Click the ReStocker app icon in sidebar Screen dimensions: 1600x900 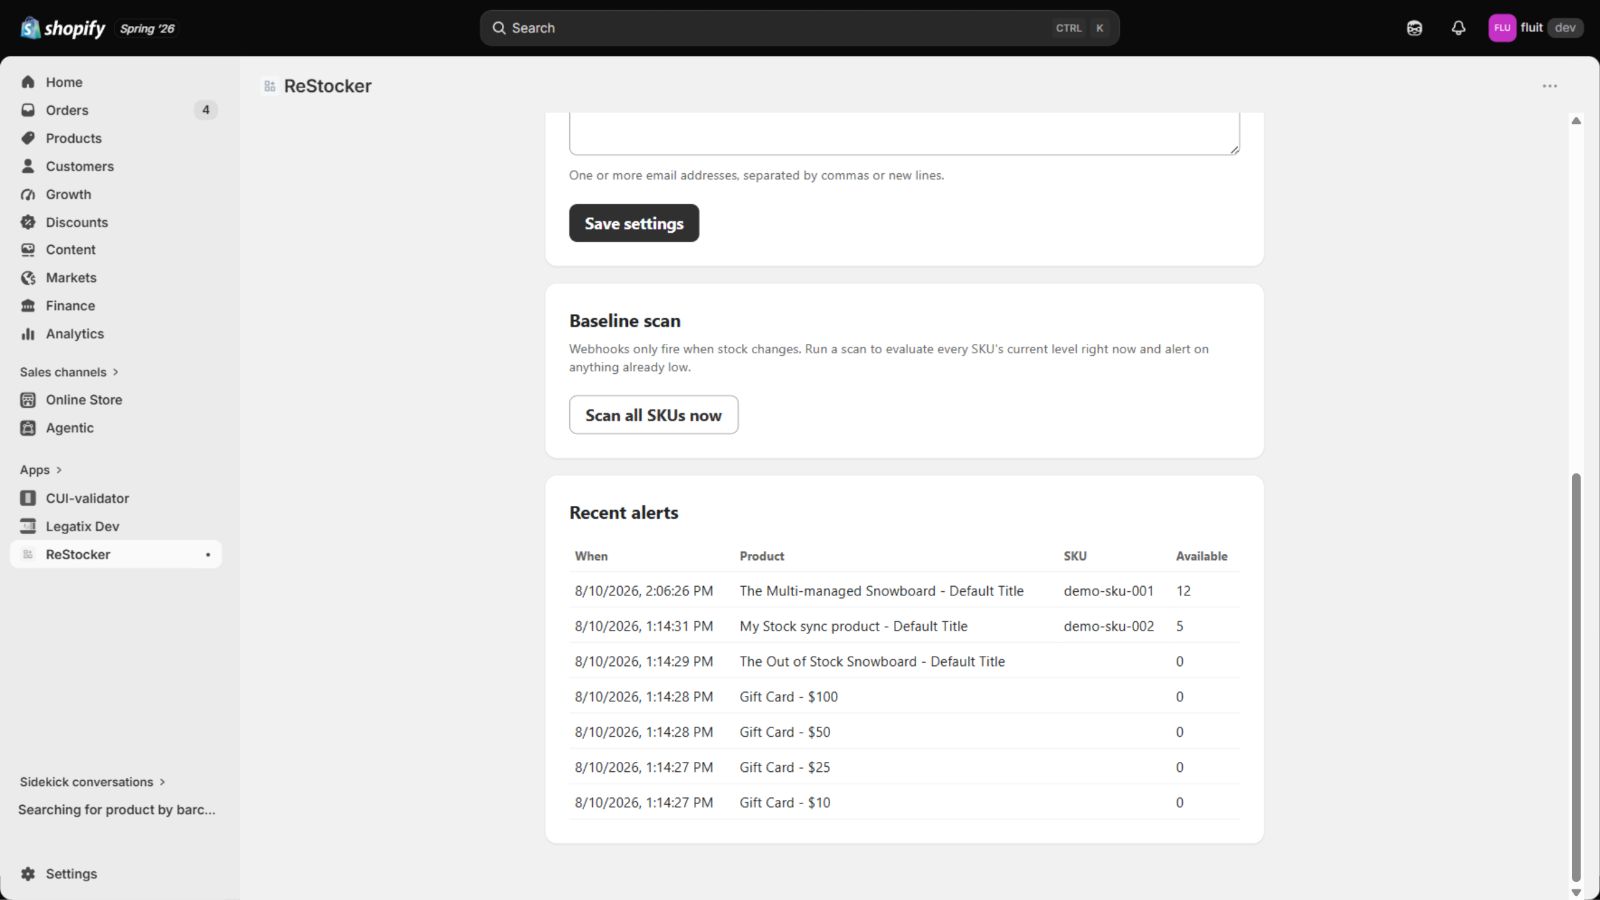tap(28, 554)
